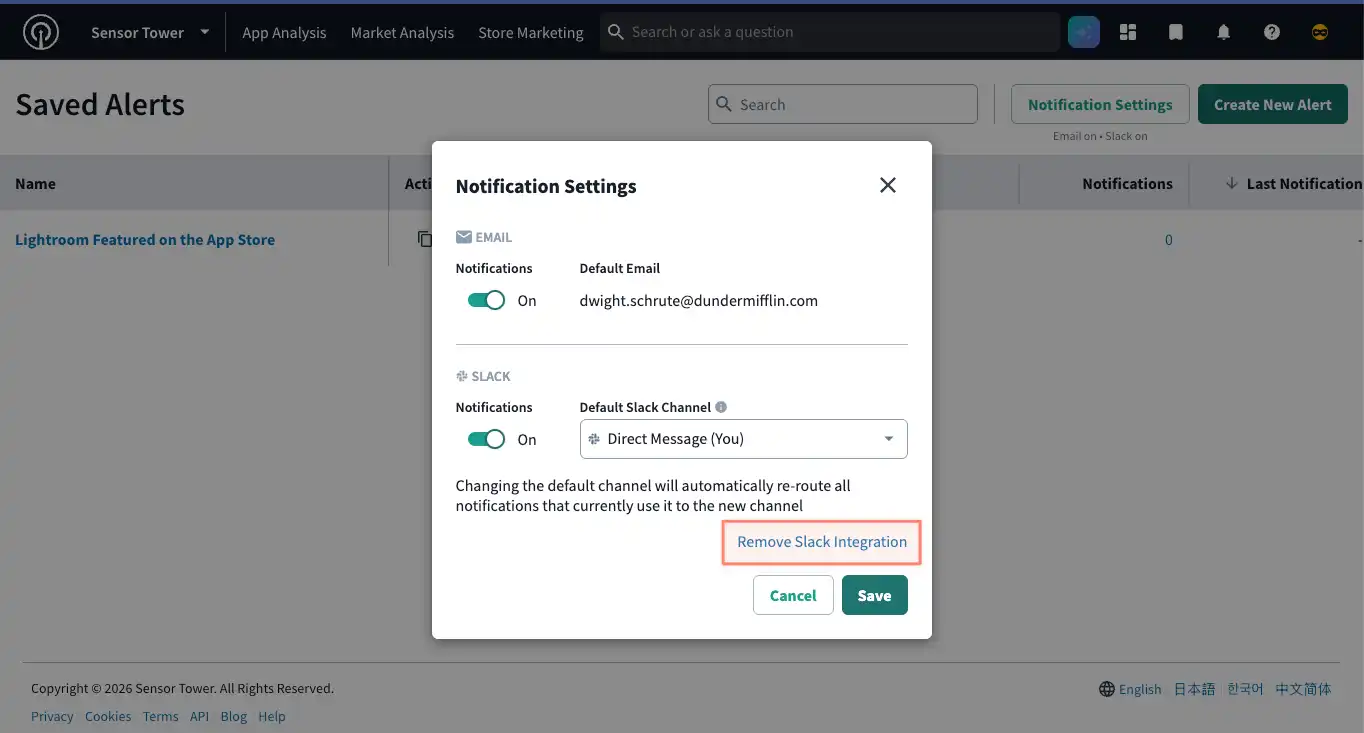Click the Name column header

coord(35,184)
